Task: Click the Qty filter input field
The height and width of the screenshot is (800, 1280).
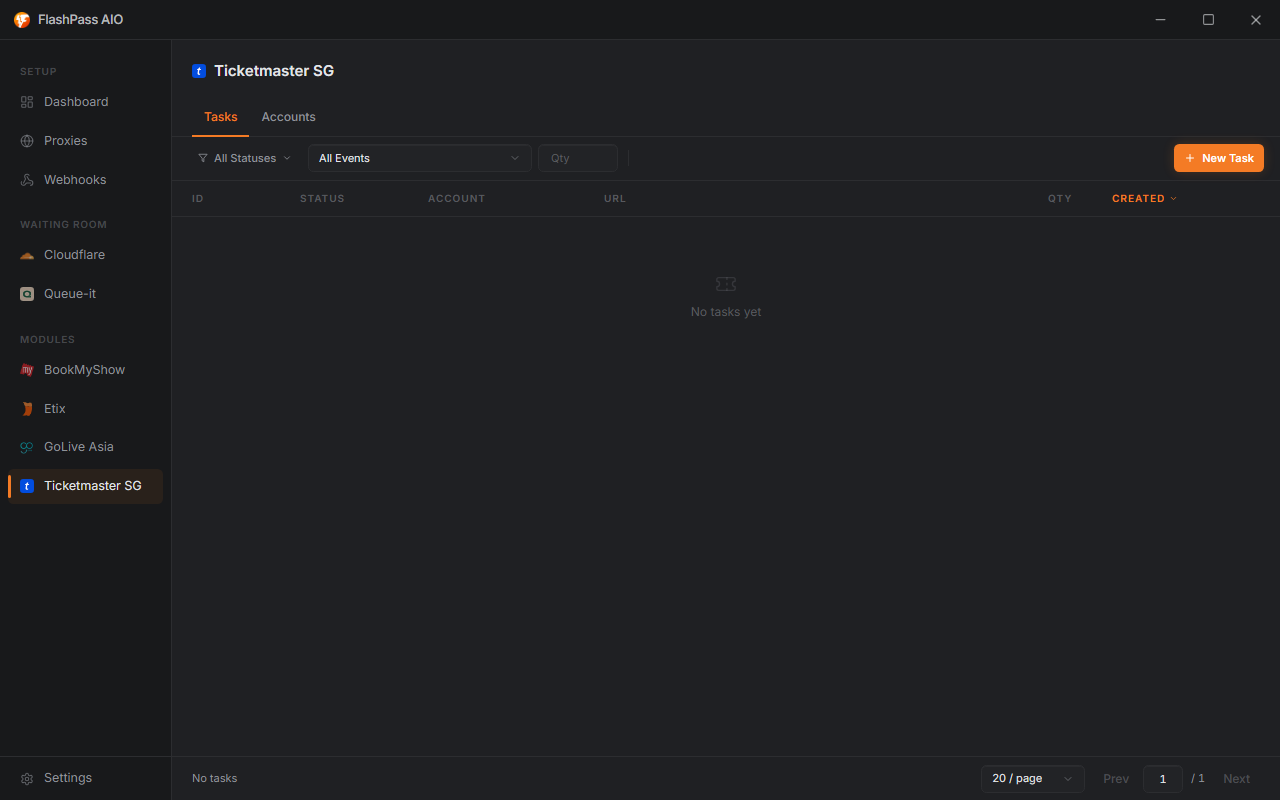Action: pos(578,158)
